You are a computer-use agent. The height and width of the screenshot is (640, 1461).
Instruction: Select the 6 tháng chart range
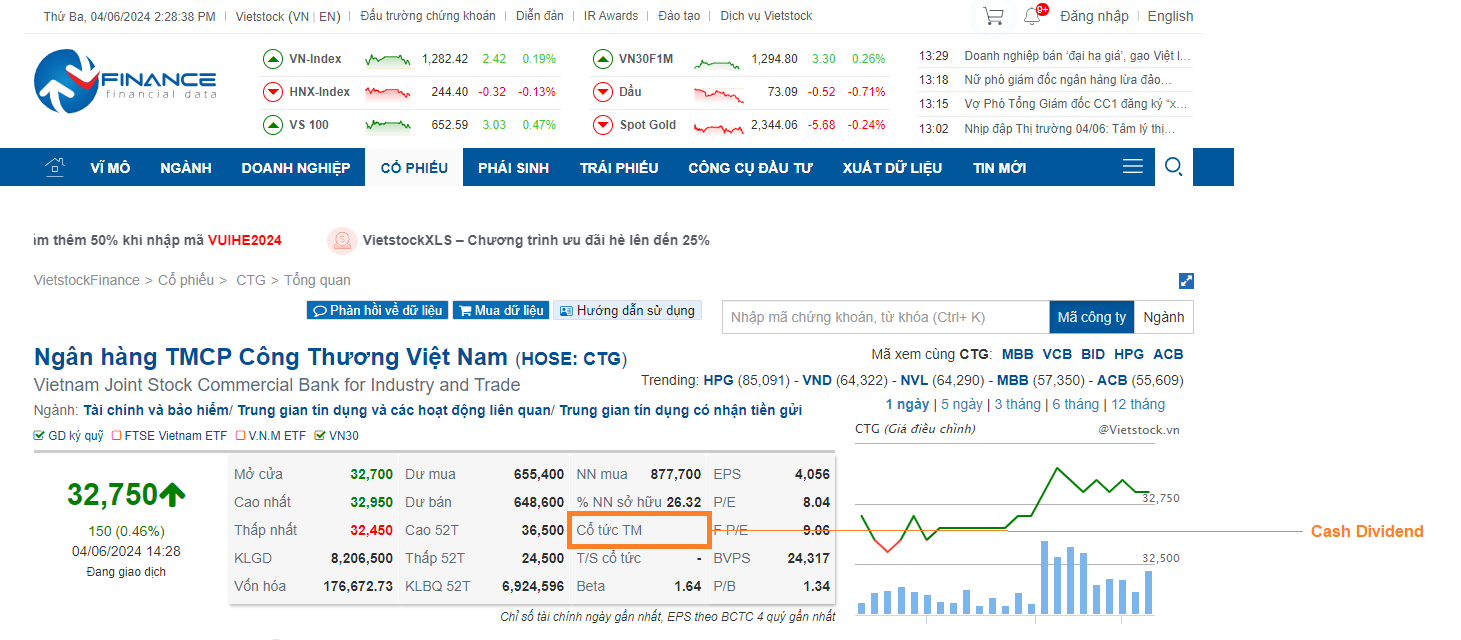pos(1076,405)
